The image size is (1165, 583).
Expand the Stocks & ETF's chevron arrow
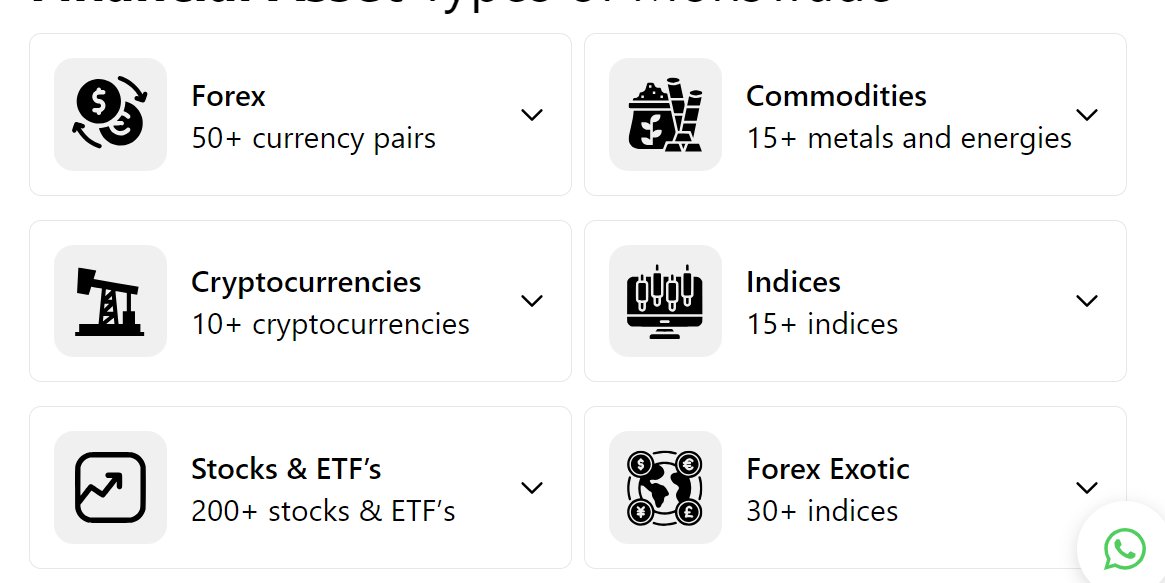(532, 488)
